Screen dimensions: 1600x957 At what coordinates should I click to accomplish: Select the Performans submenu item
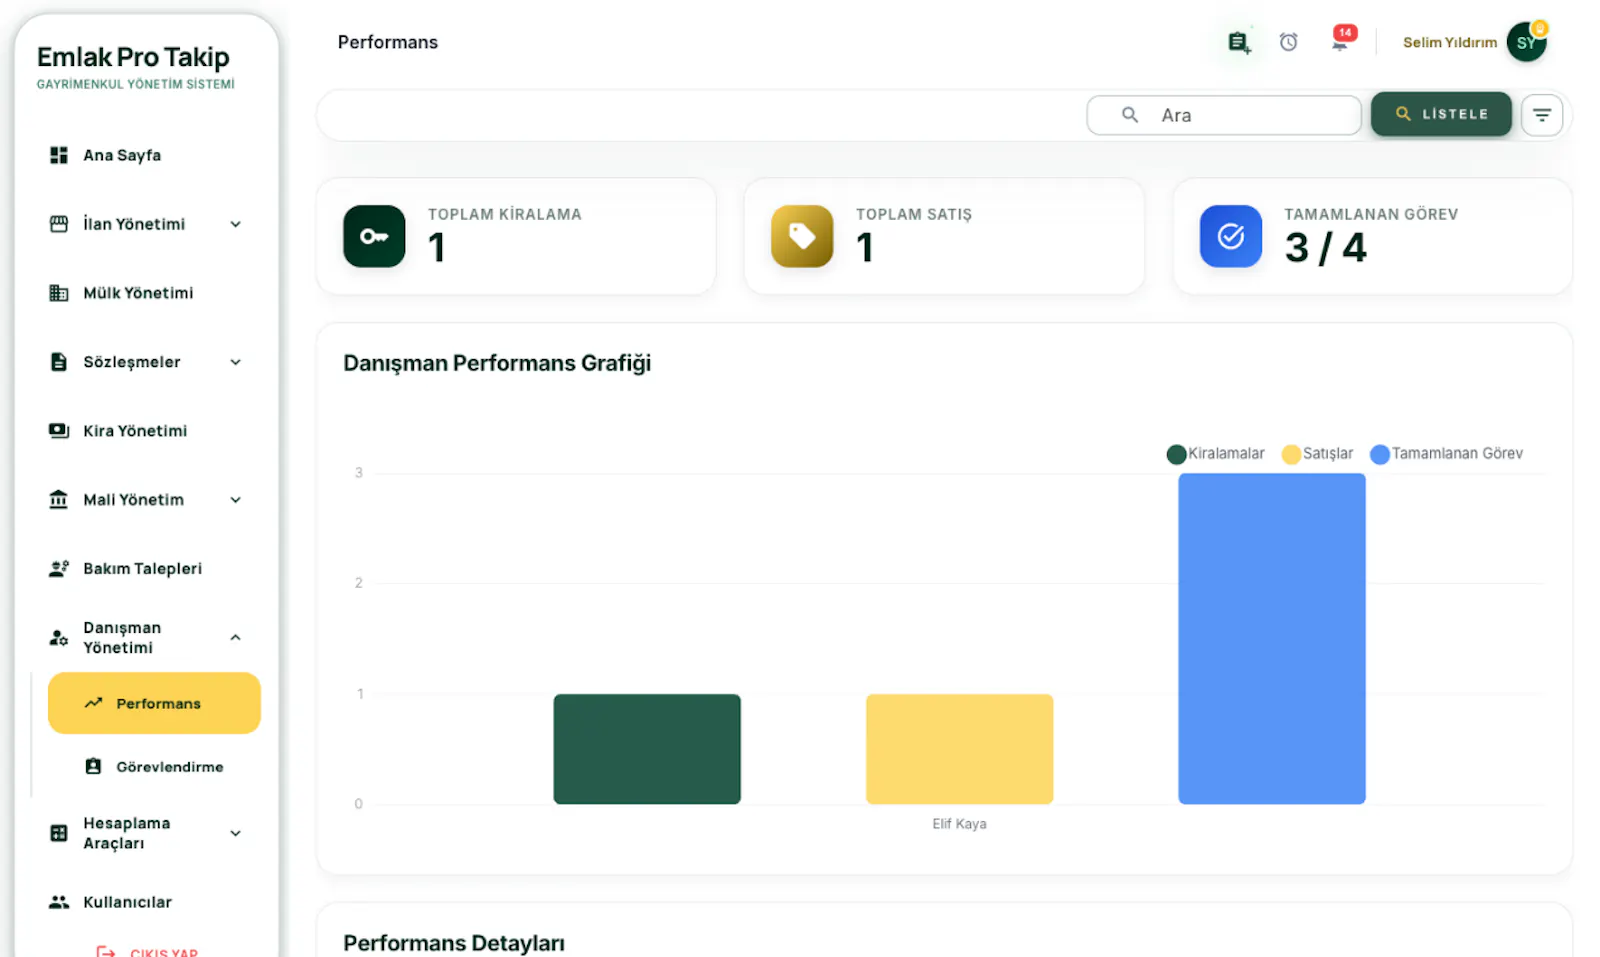tap(154, 703)
